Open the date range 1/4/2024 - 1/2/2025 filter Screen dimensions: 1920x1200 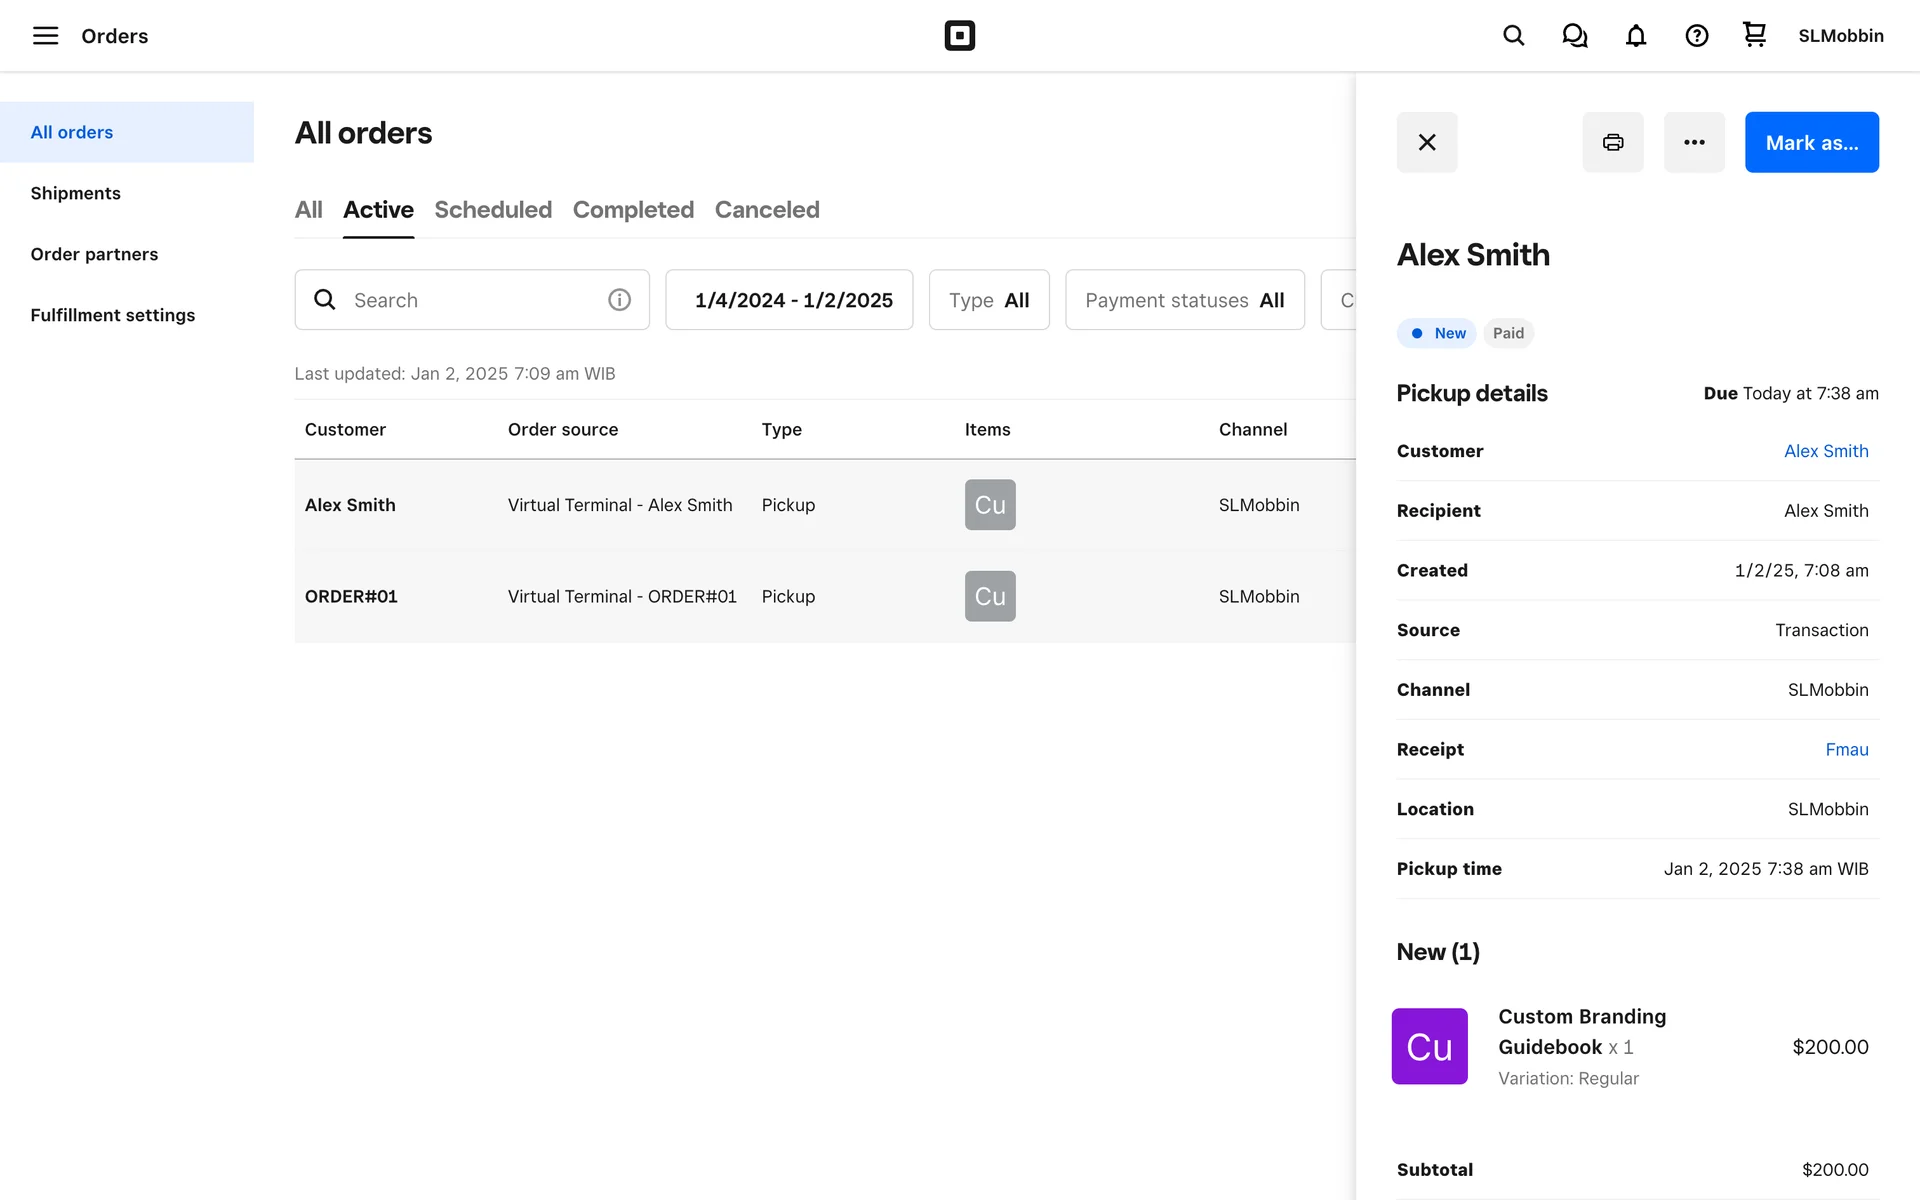pos(789,300)
